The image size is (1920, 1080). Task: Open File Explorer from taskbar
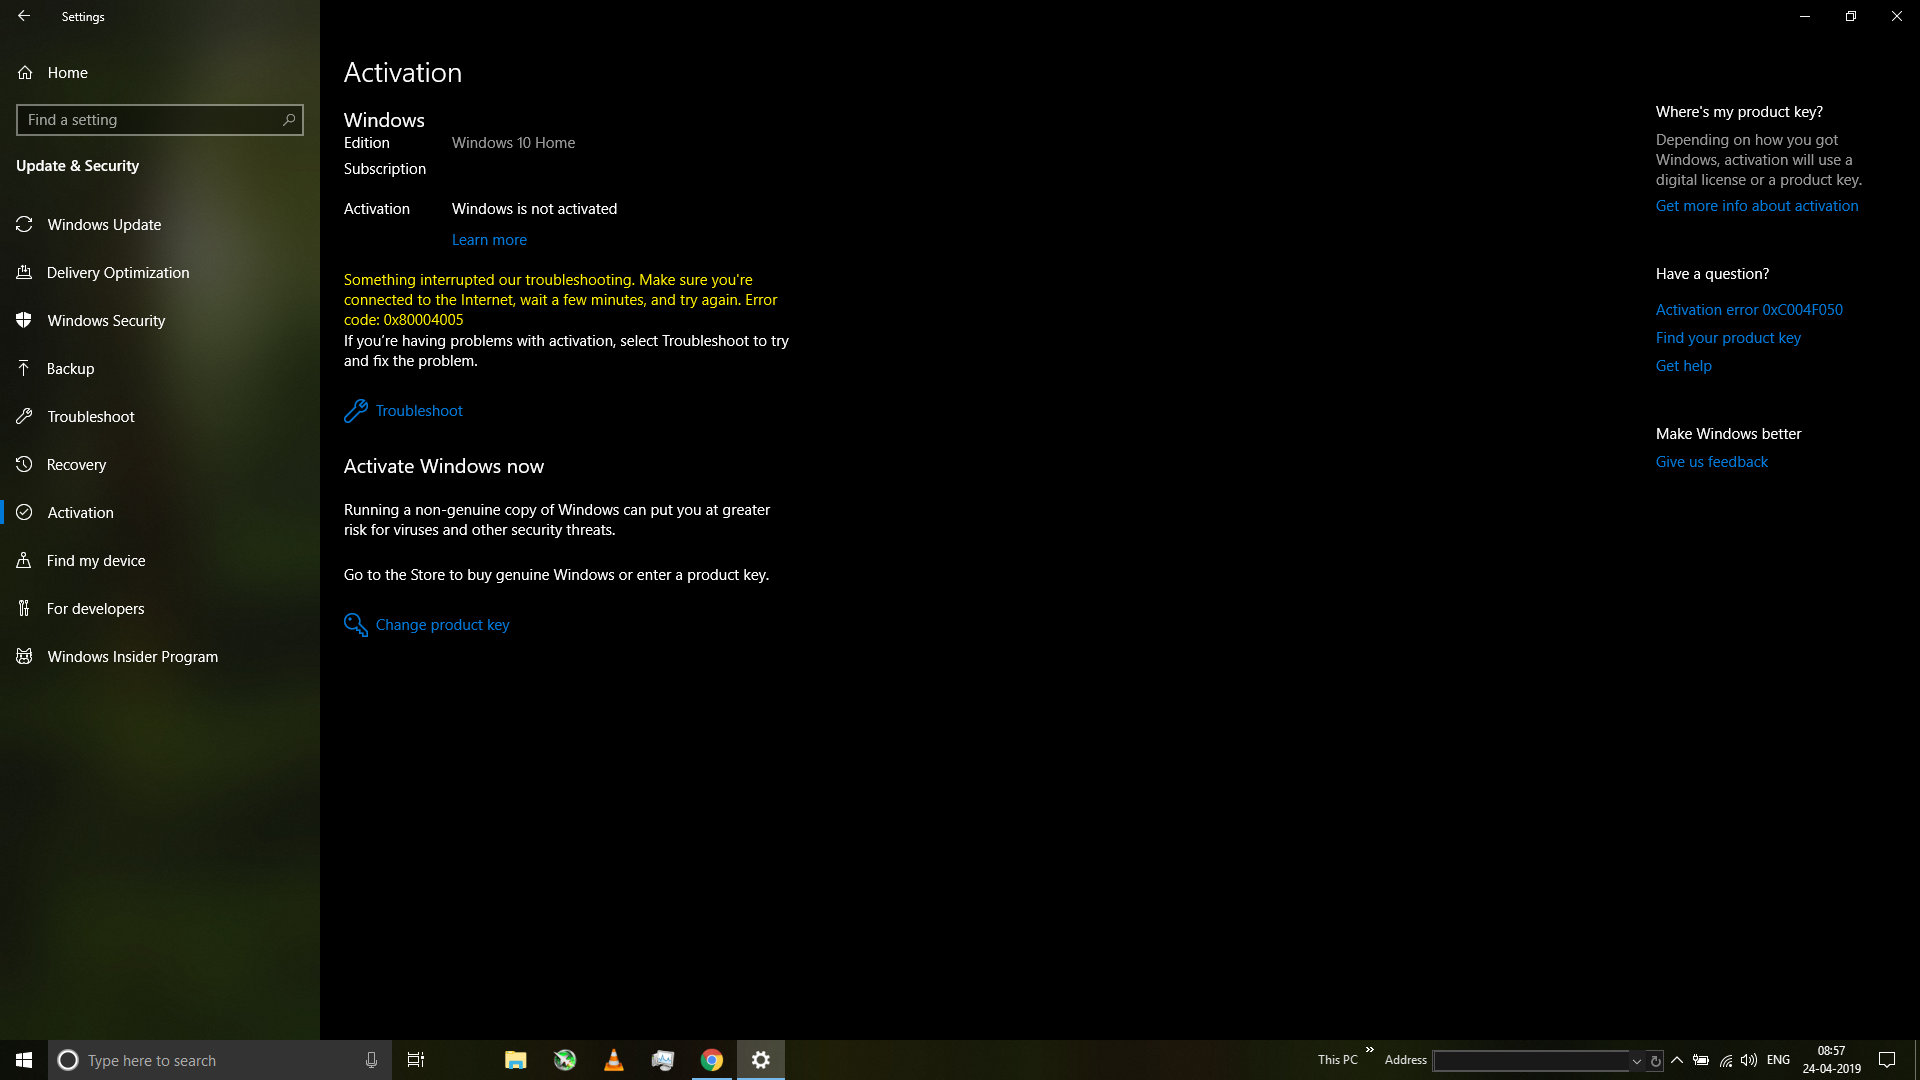[x=516, y=1060]
